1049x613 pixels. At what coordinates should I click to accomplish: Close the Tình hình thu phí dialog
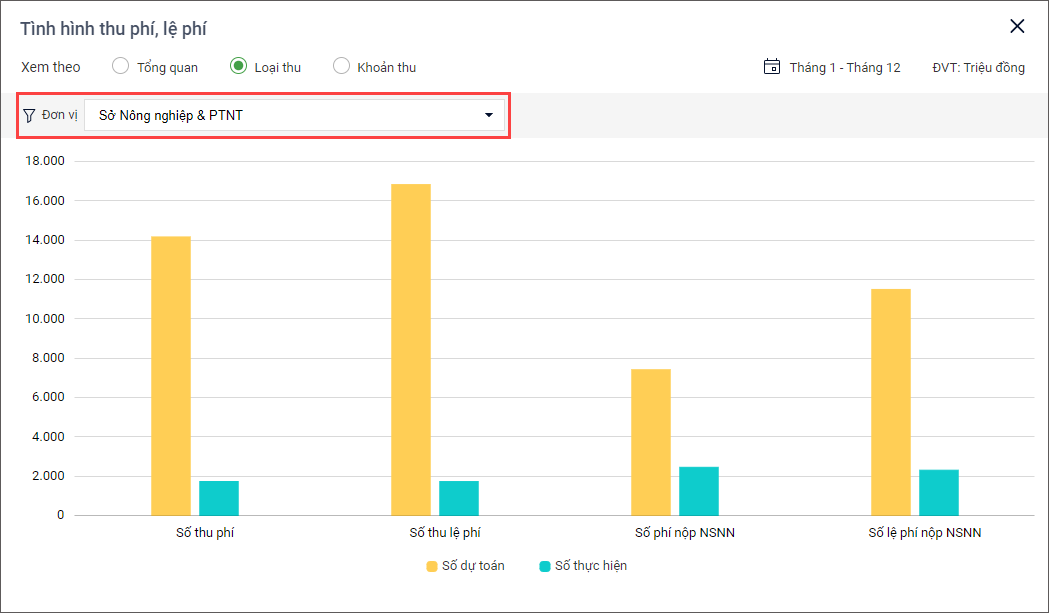[1017, 27]
